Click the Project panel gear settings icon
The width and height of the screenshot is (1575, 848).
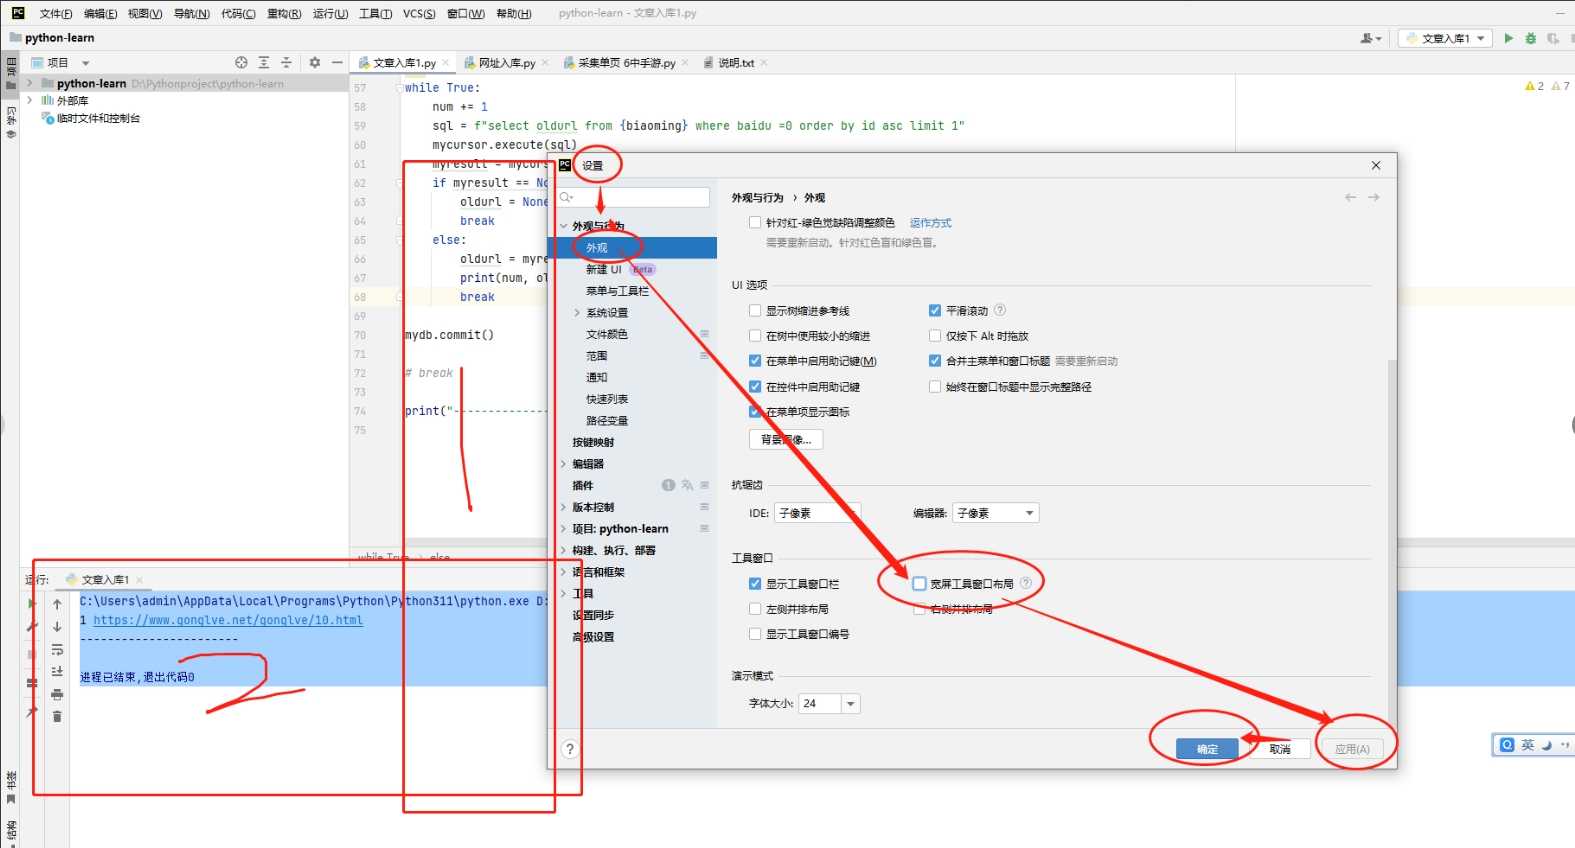pos(315,62)
